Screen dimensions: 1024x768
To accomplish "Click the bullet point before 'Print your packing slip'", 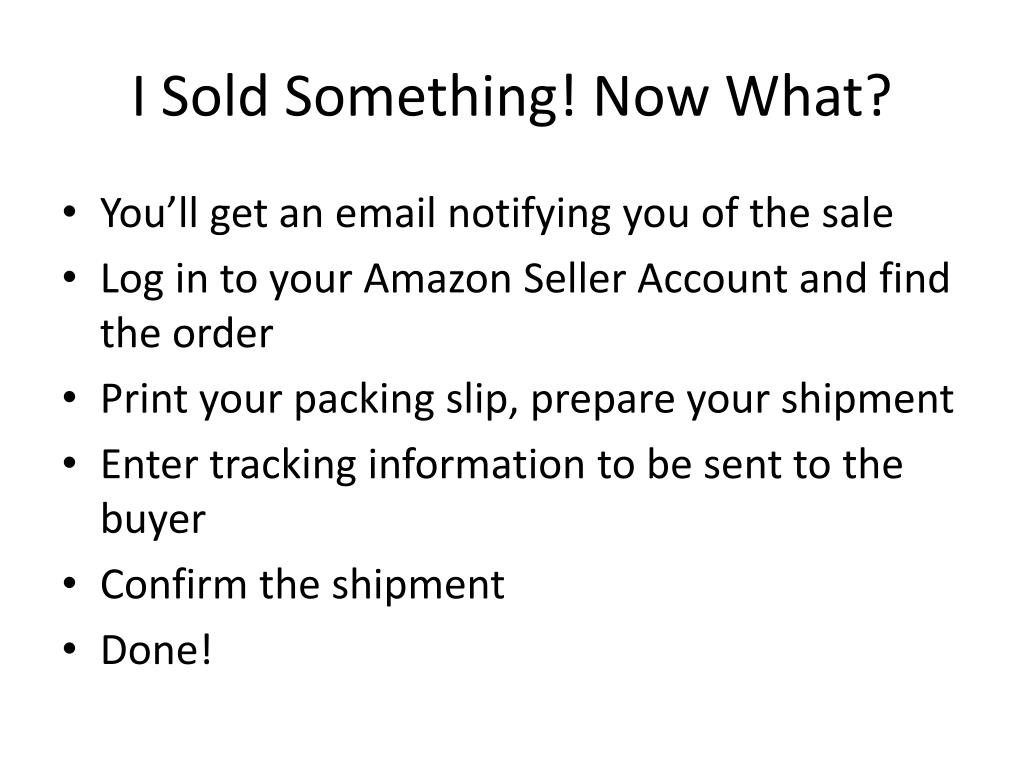I will pos(70,398).
